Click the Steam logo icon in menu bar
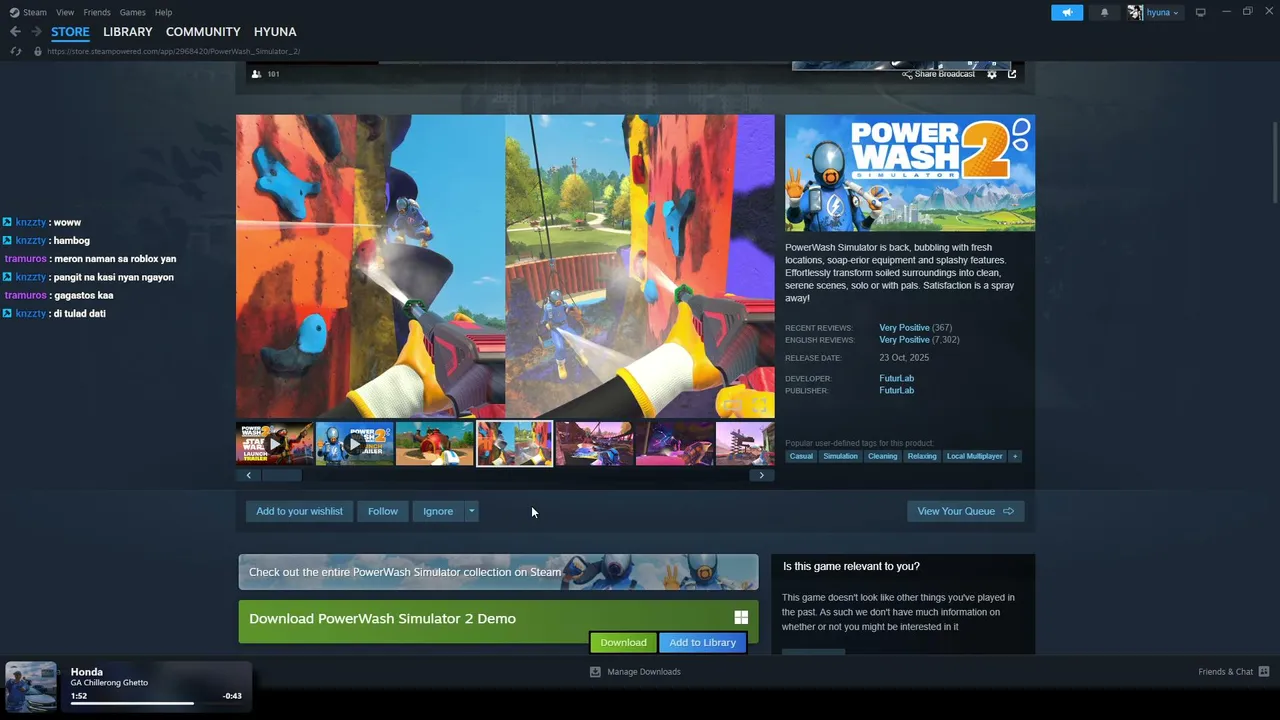The width and height of the screenshot is (1280, 720). (14, 12)
